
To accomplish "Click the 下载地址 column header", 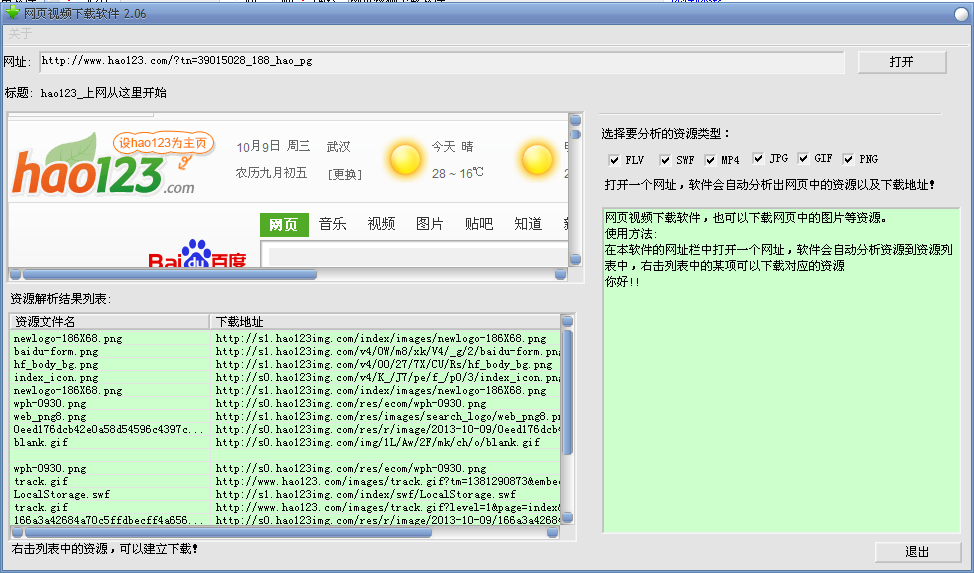I will coord(385,321).
